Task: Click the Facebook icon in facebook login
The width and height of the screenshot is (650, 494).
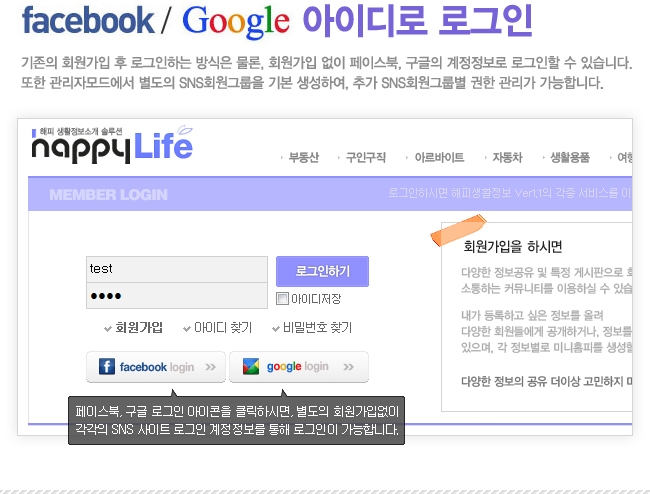Action: pyautogui.click(x=107, y=367)
